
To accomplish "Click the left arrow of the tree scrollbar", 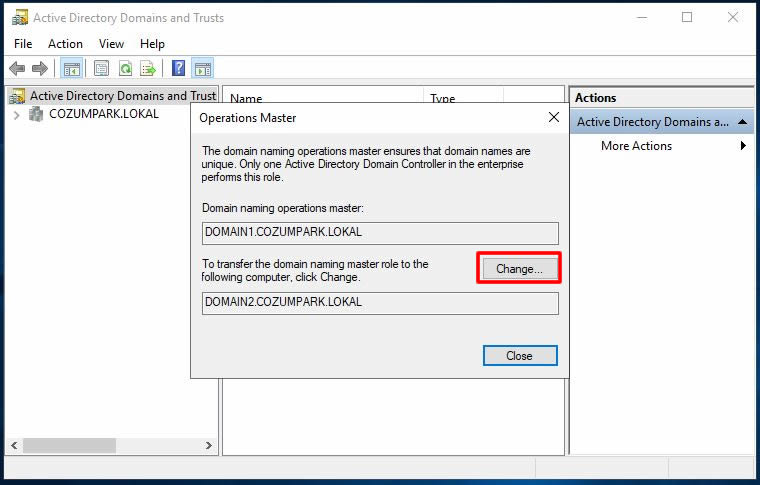I will [x=14, y=445].
